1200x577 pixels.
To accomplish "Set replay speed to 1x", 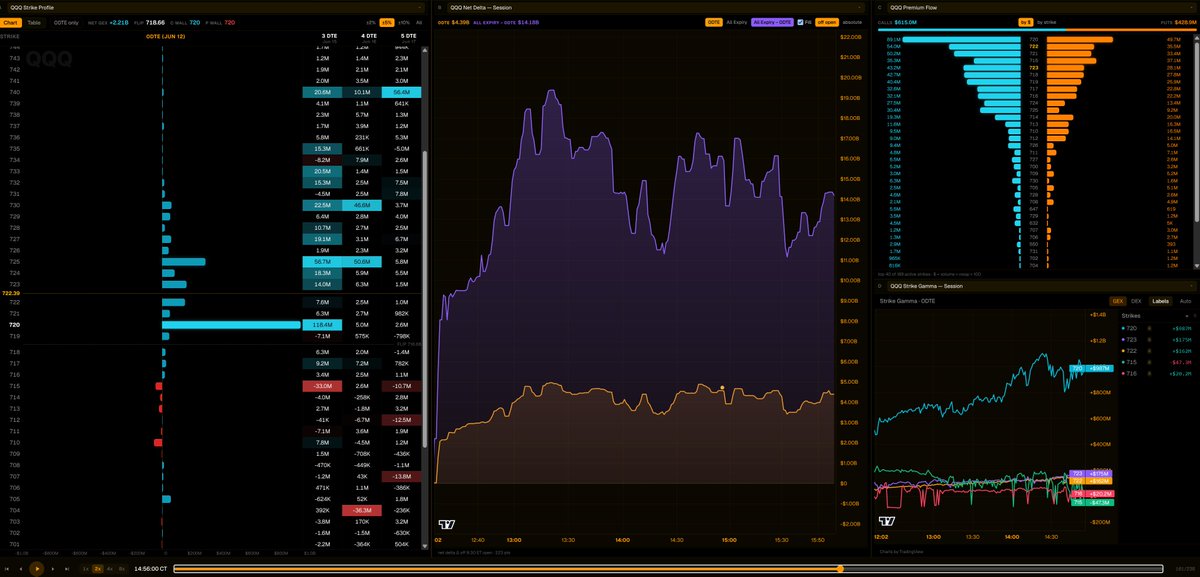I will point(85,569).
